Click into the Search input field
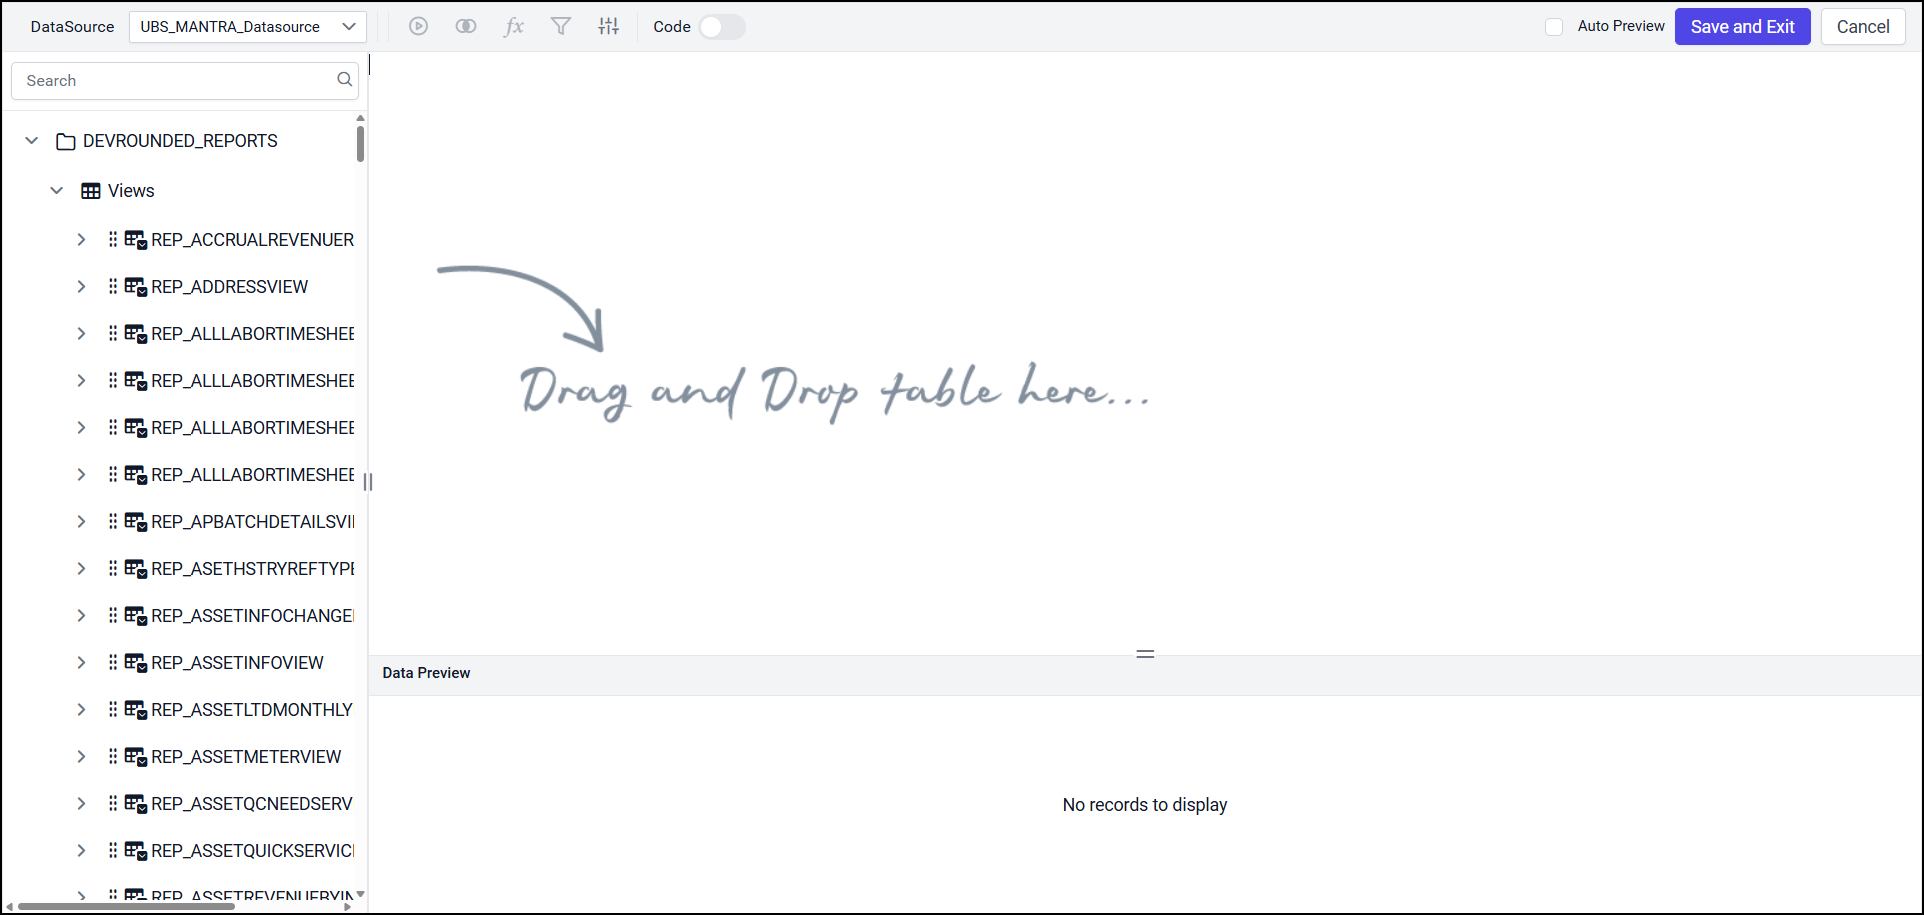 175,81
